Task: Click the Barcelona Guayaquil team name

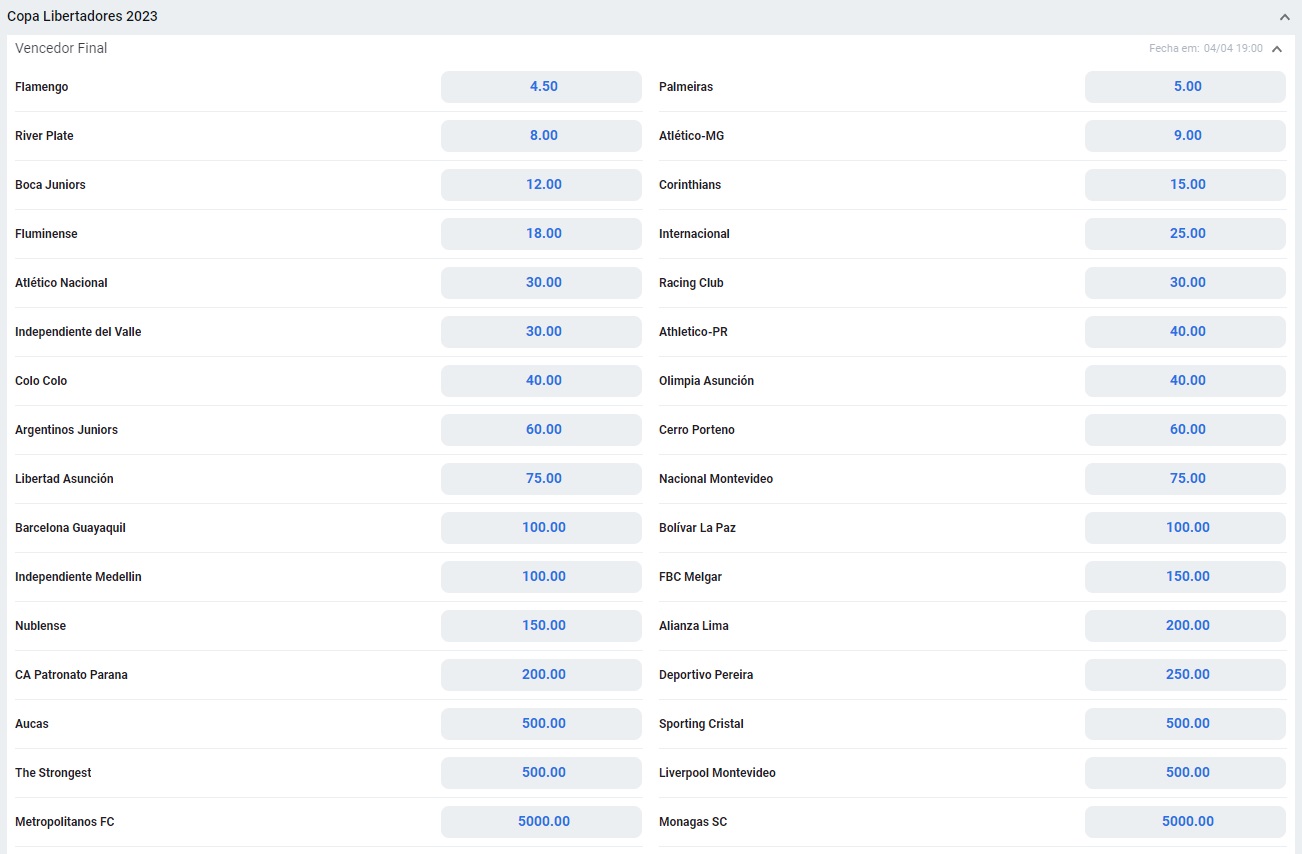Action: 70,528
